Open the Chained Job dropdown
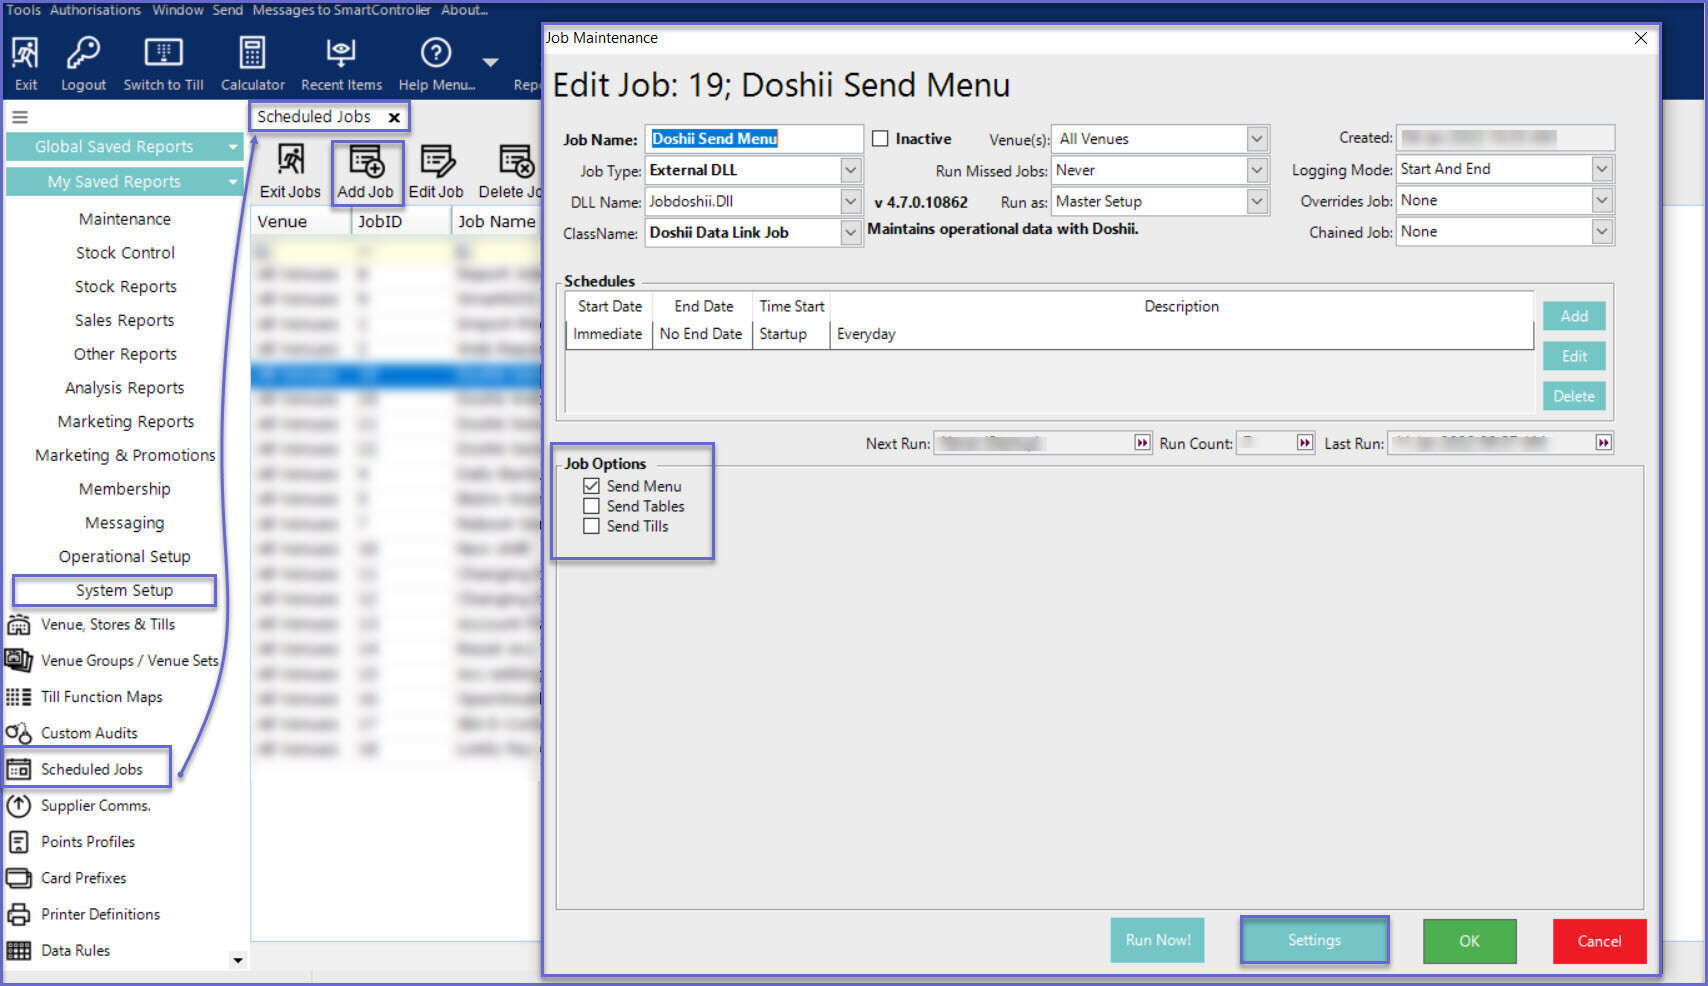The width and height of the screenshot is (1708, 986). 1602,231
